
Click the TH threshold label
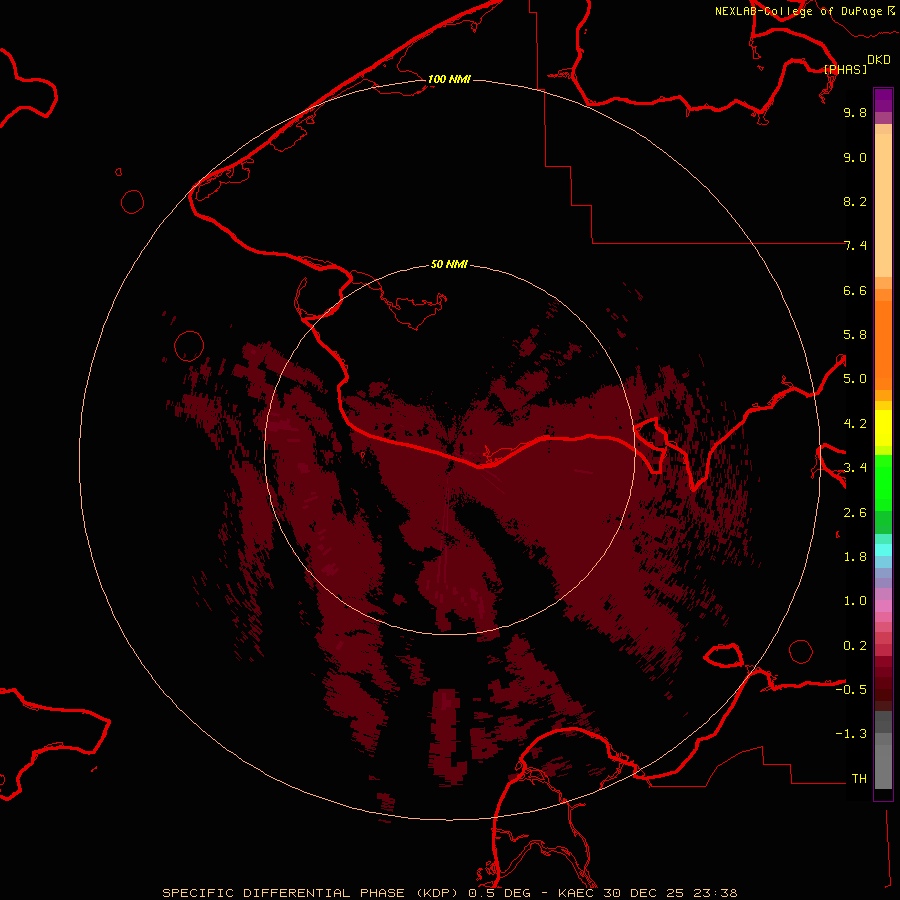(x=859, y=779)
